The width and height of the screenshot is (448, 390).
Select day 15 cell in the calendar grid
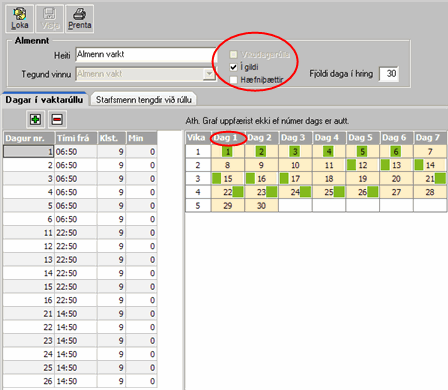click(x=228, y=179)
